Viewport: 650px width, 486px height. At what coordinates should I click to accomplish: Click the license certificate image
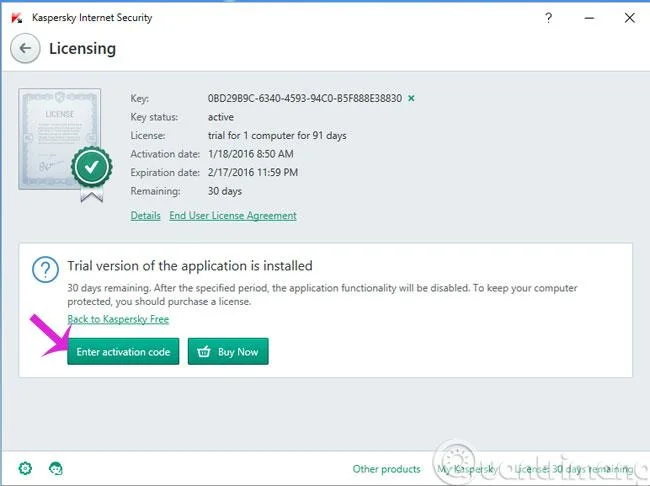pos(64,144)
